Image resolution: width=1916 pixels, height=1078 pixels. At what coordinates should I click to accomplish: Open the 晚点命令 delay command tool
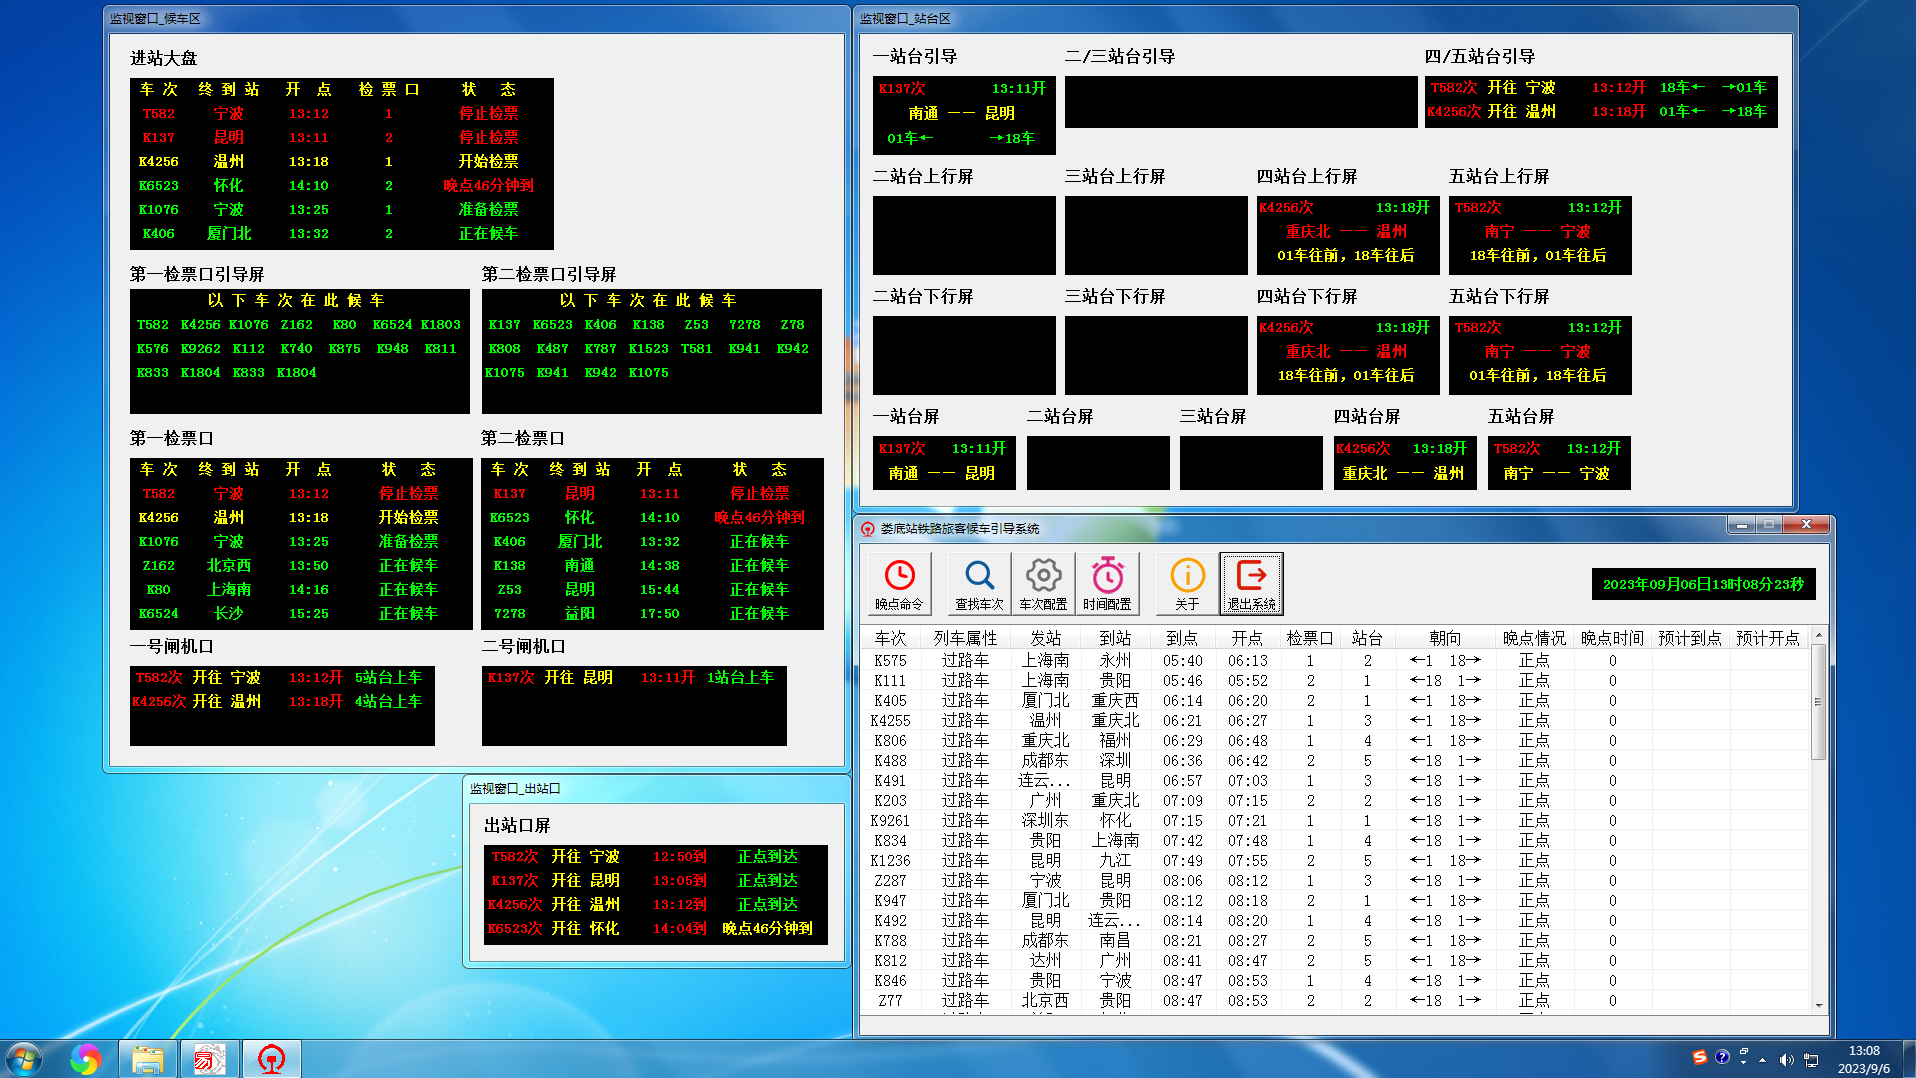(899, 584)
